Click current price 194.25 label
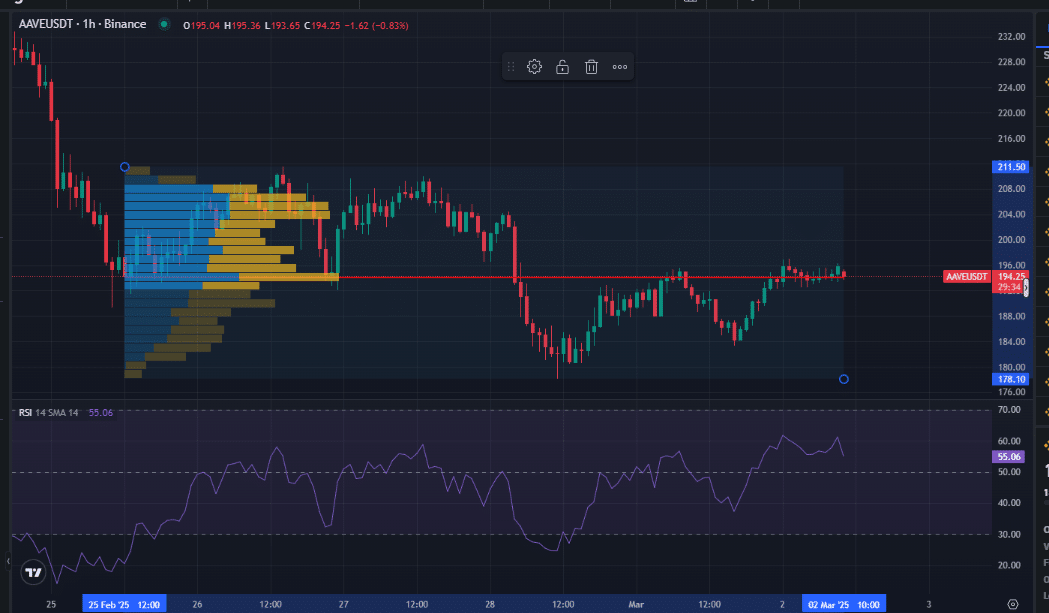The image size is (1049, 613). tap(1010, 276)
